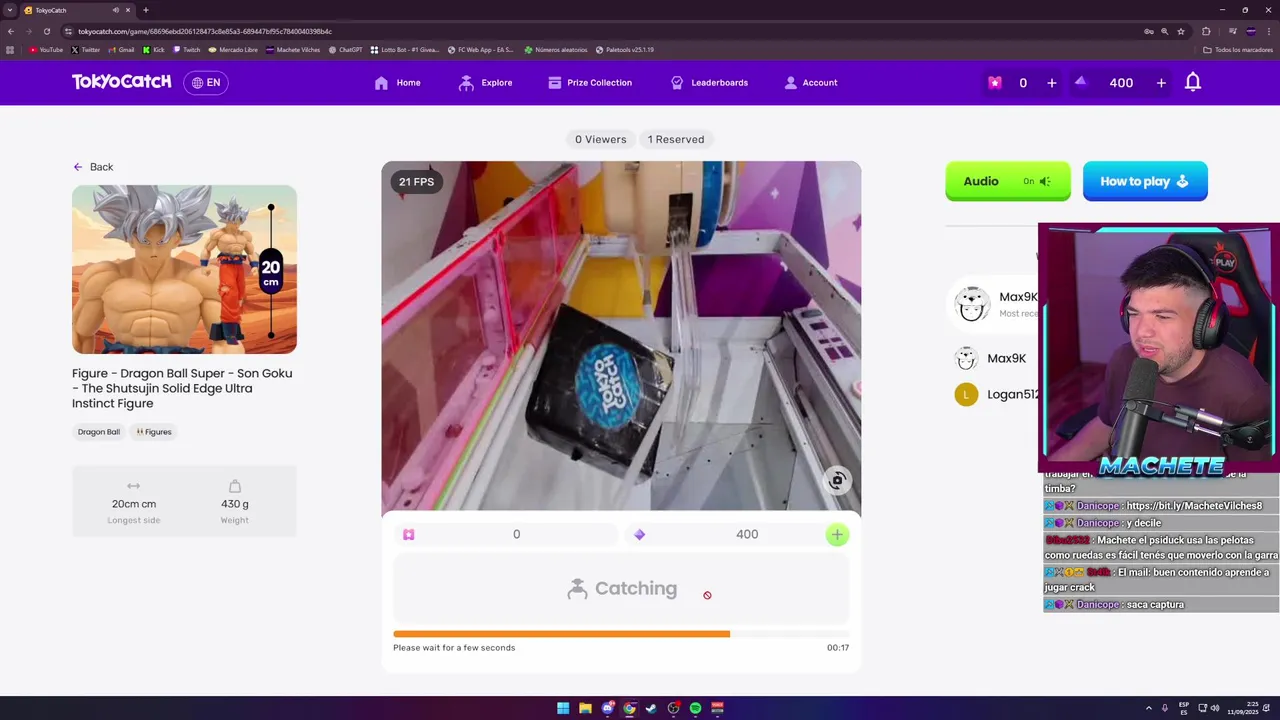Open the Paletools bookmark
This screenshot has height=720, width=1280.
625,49
